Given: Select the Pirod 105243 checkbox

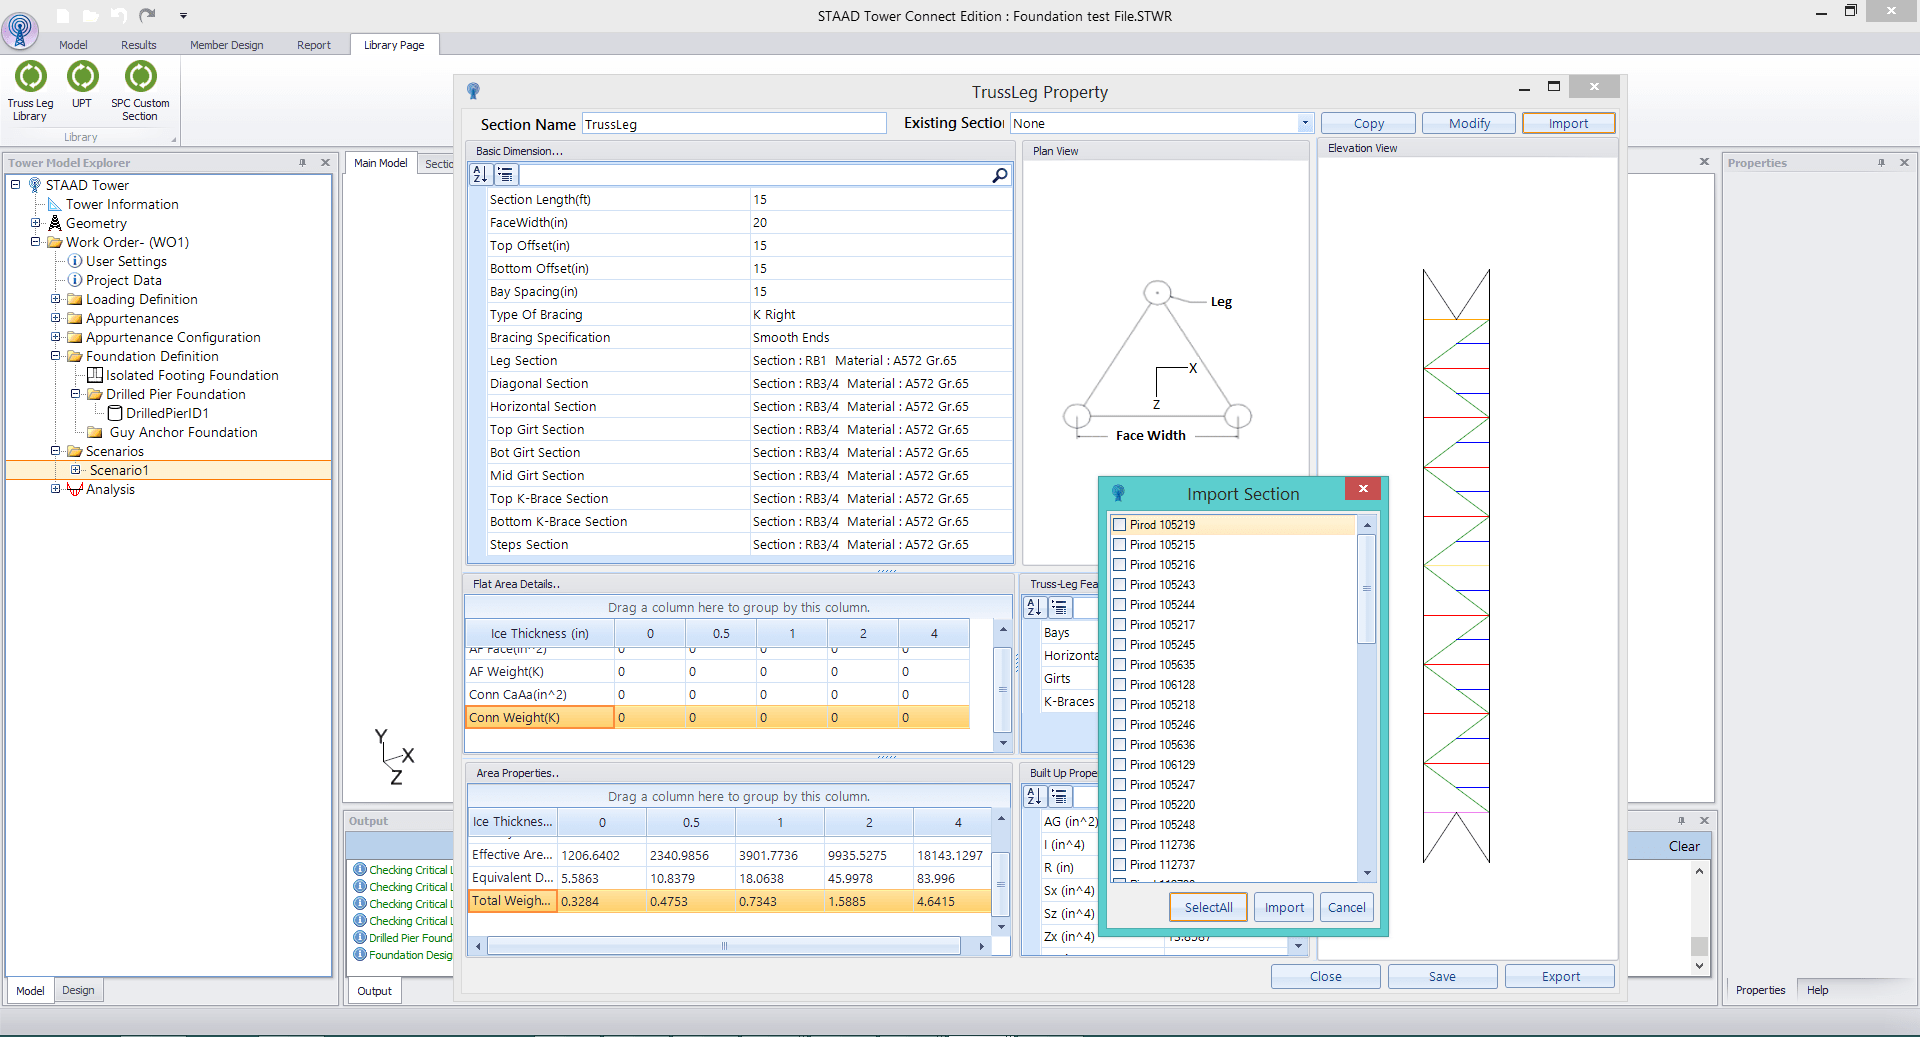Looking at the screenshot, I should click(x=1120, y=584).
